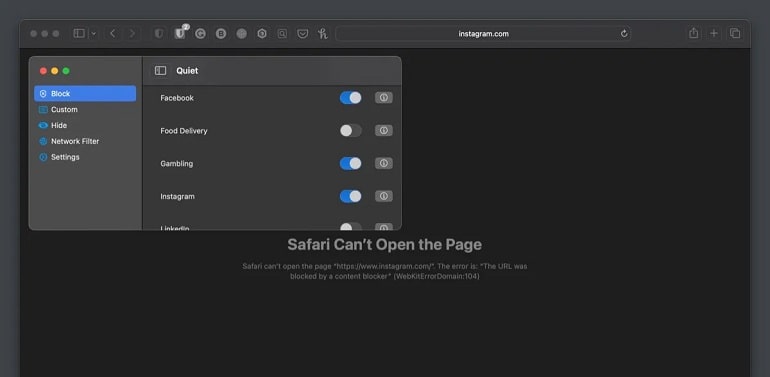Screen dimensions: 770x377
Task: Click the Instagram row label
Action: tap(177, 196)
